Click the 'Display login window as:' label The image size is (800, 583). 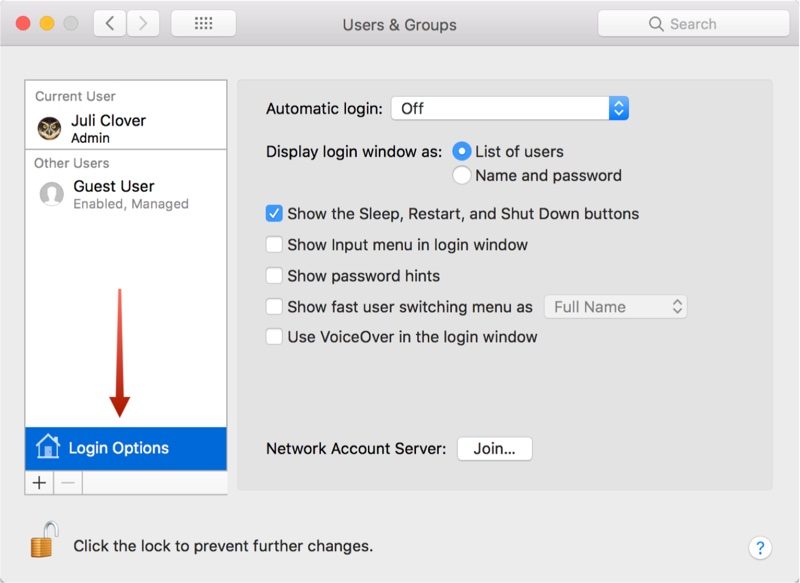coord(354,151)
